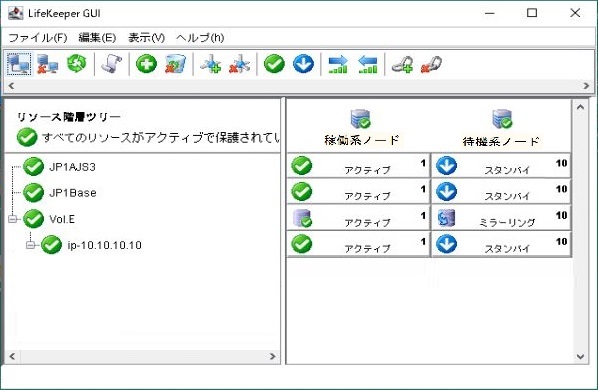598x390 pixels.
Task: Select ip-10.10.10.10 in the resource tree
Action: pos(104,245)
